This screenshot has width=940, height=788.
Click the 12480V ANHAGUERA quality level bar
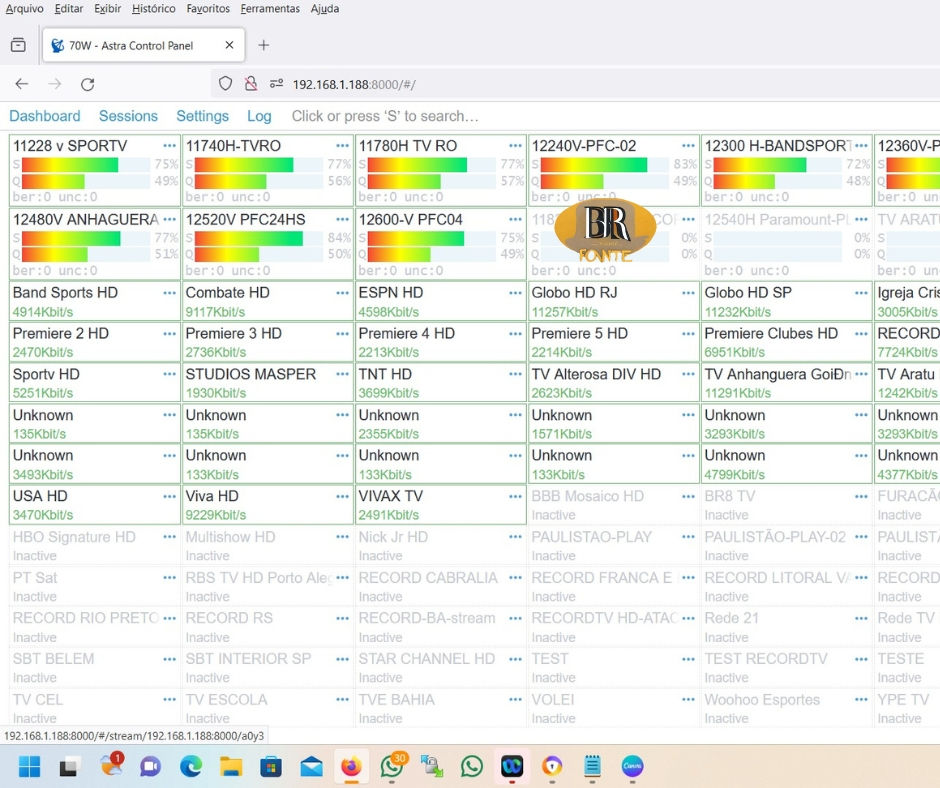tap(85, 254)
